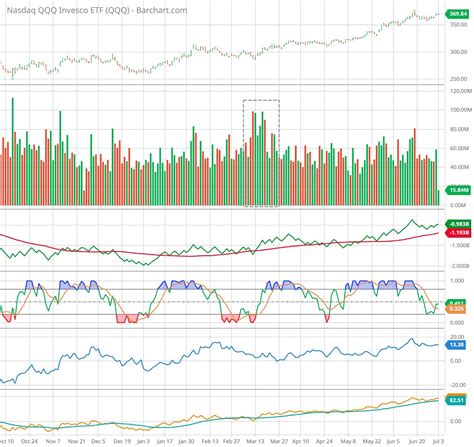Viewport: 474px width, 447px height.
Task: Select the red -1.193B indicator badge
Action: pyautogui.click(x=458, y=232)
